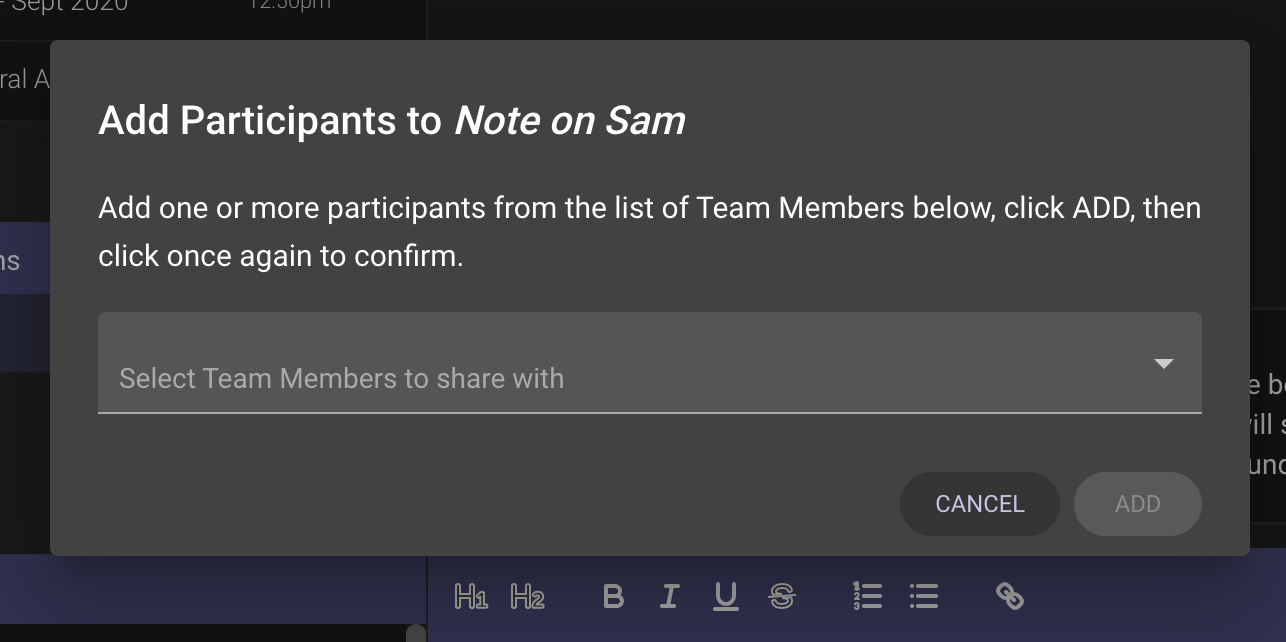Screen dimensions: 1286x642
Task: Apply Heading 1 formatting
Action: 471,597
